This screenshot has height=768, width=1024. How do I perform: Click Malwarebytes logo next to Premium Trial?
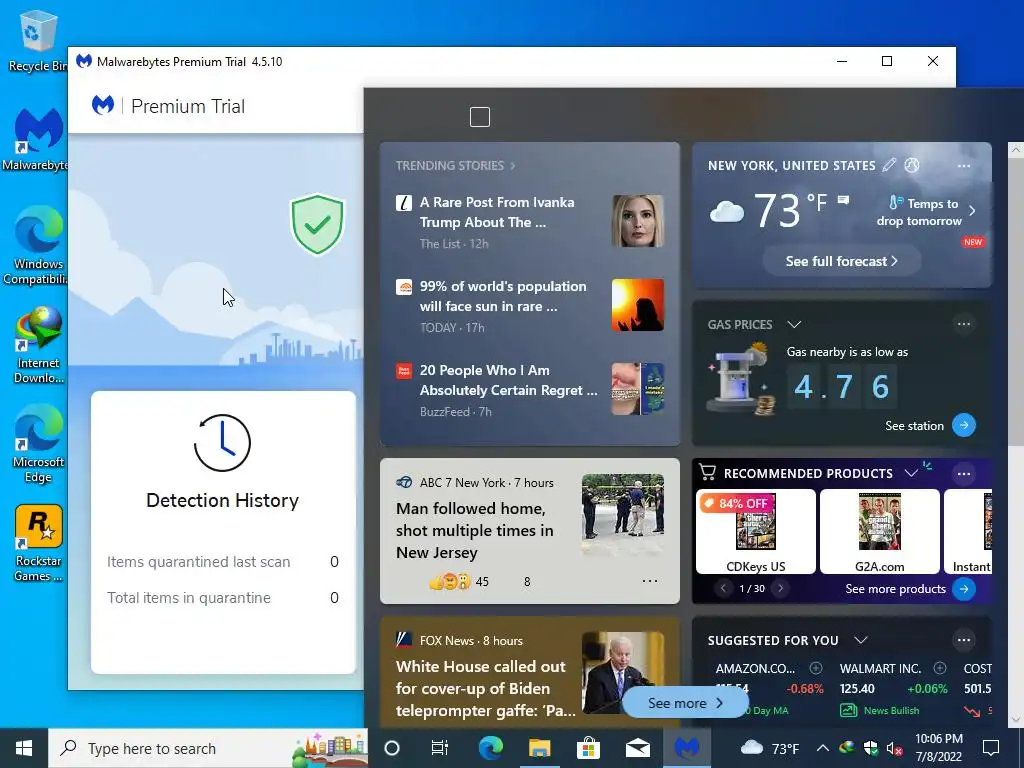pos(103,105)
